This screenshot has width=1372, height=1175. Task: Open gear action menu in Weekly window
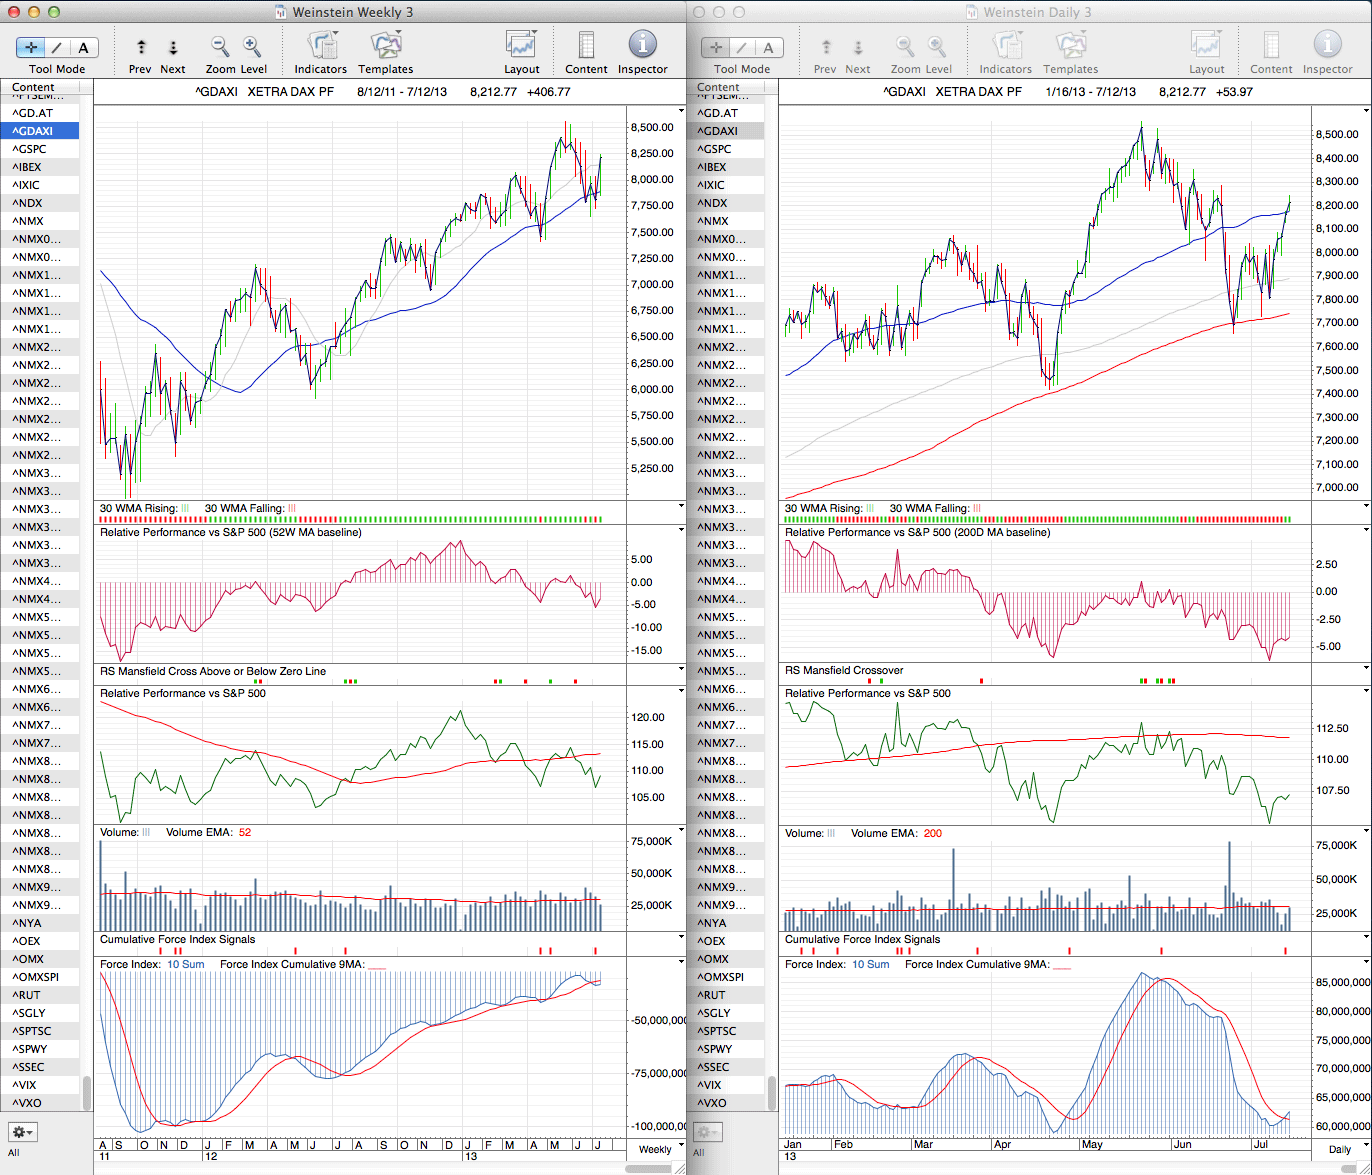tap(22, 1132)
